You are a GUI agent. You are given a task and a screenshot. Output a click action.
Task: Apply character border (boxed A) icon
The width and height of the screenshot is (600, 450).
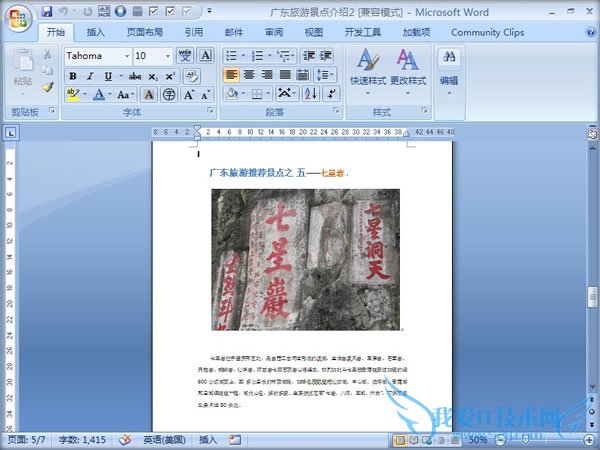coord(205,56)
